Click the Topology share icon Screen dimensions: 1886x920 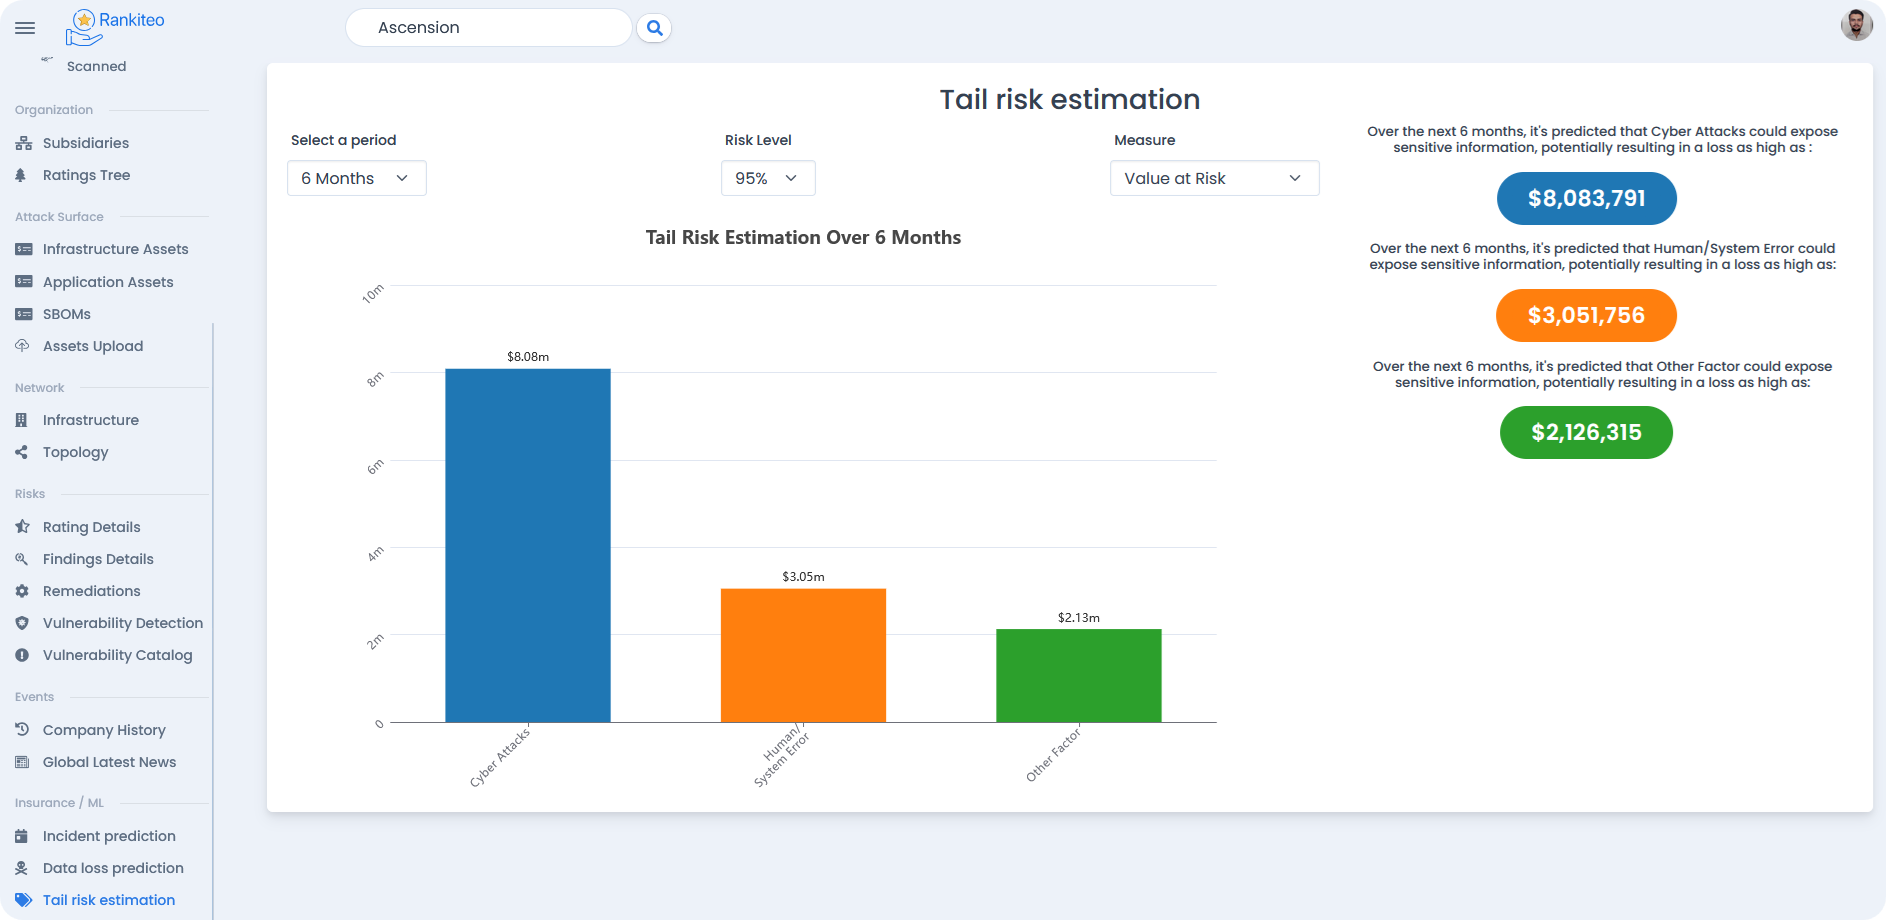click(22, 452)
